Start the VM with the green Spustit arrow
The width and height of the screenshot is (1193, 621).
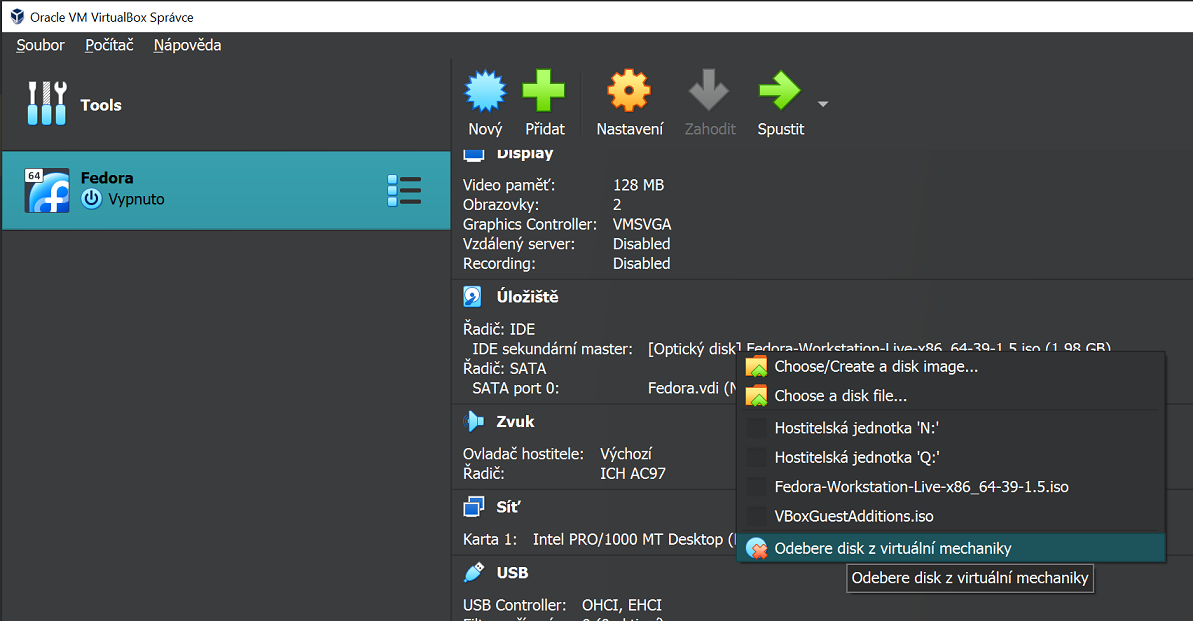pos(780,91)
